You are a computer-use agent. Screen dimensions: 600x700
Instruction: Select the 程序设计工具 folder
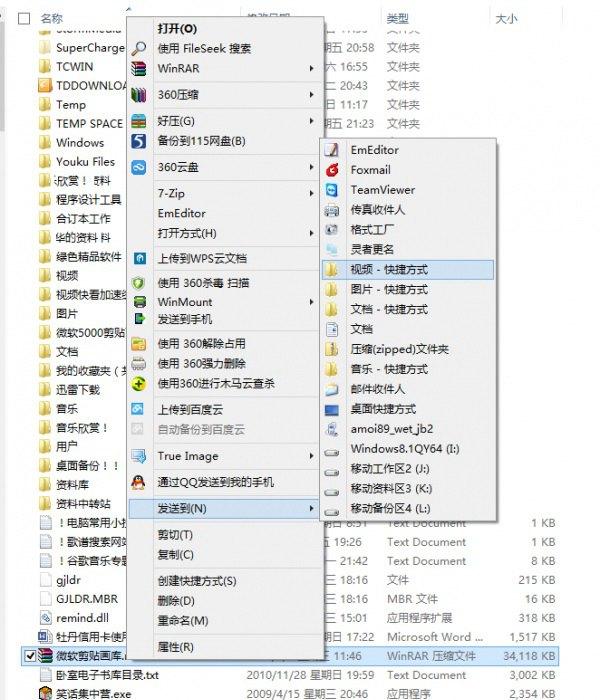tap(88, 200)
